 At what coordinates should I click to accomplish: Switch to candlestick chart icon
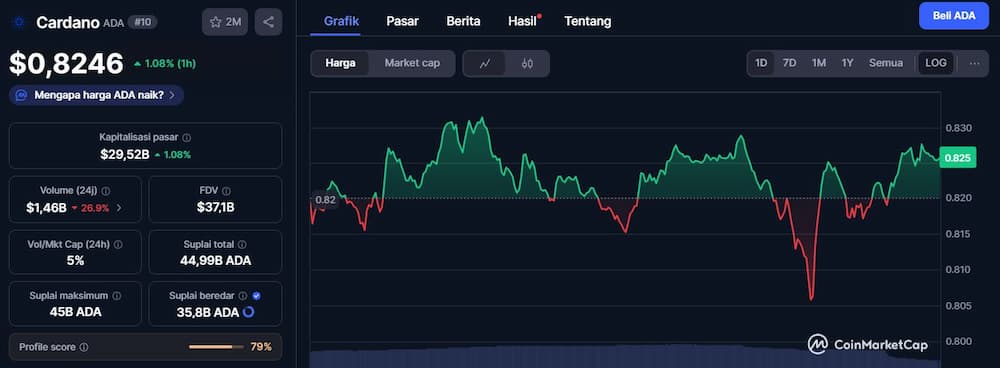(527, 63)
